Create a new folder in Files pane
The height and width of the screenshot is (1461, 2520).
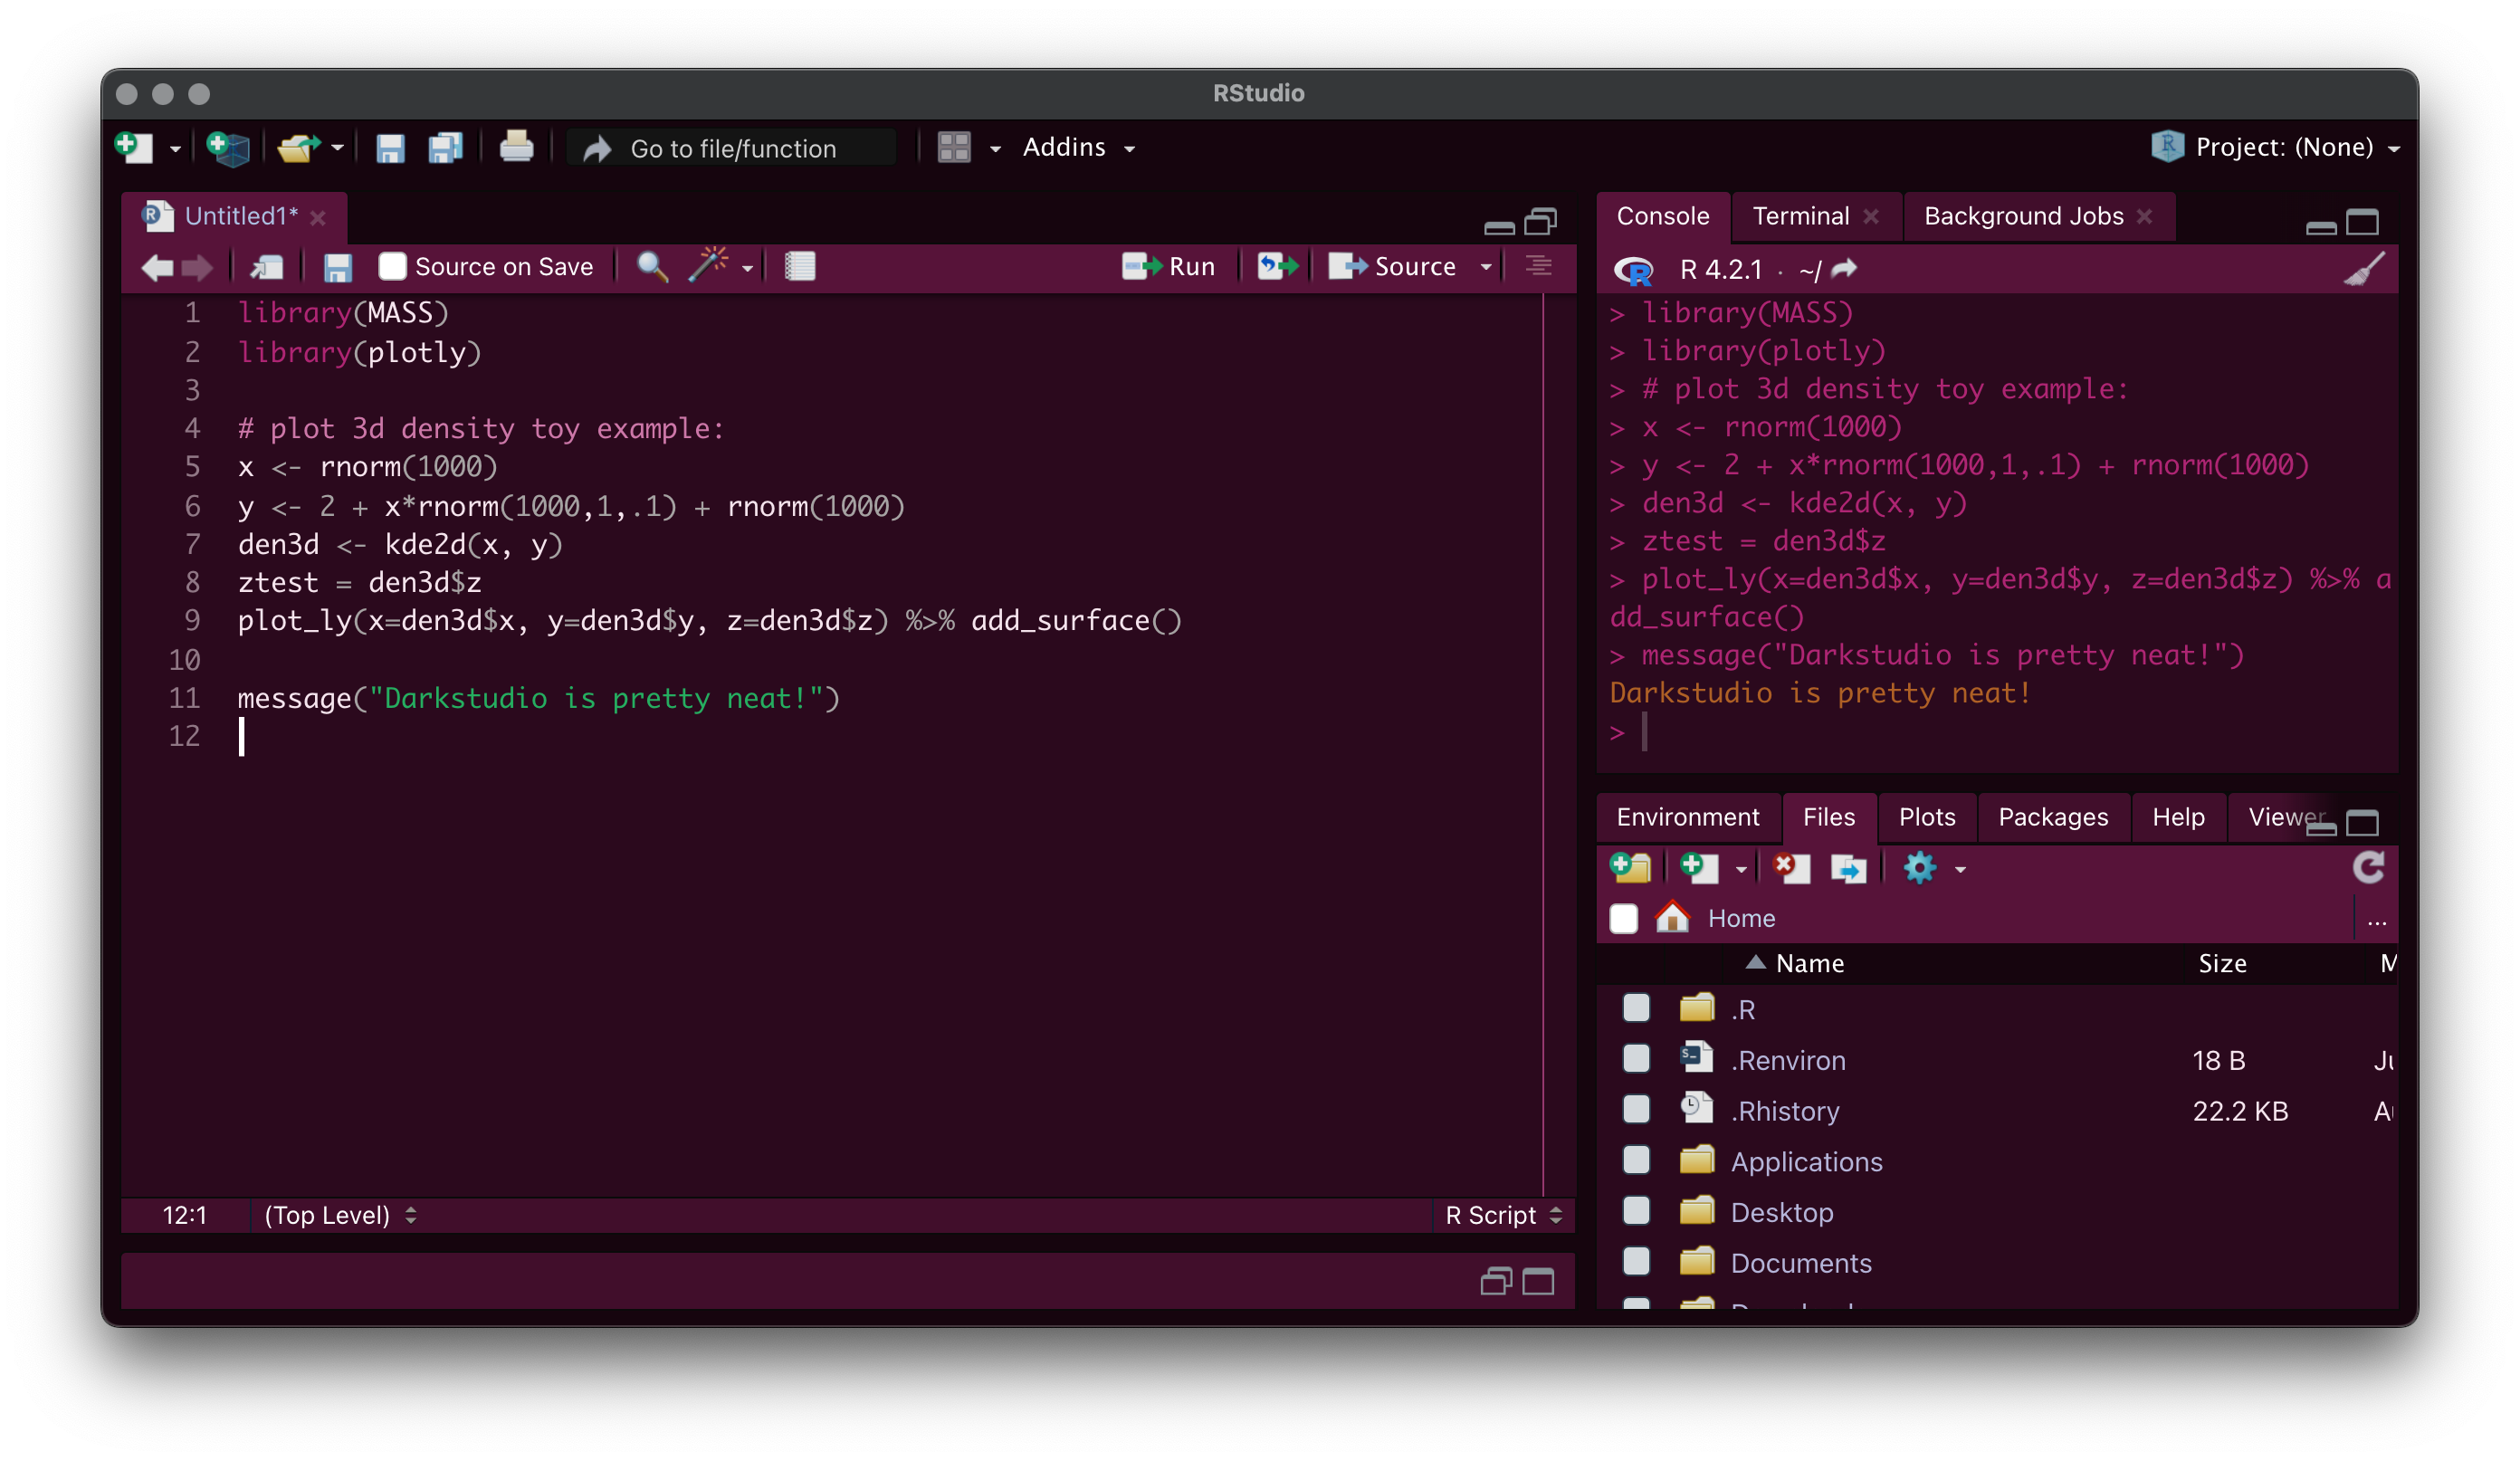(x=1631, y=868)
